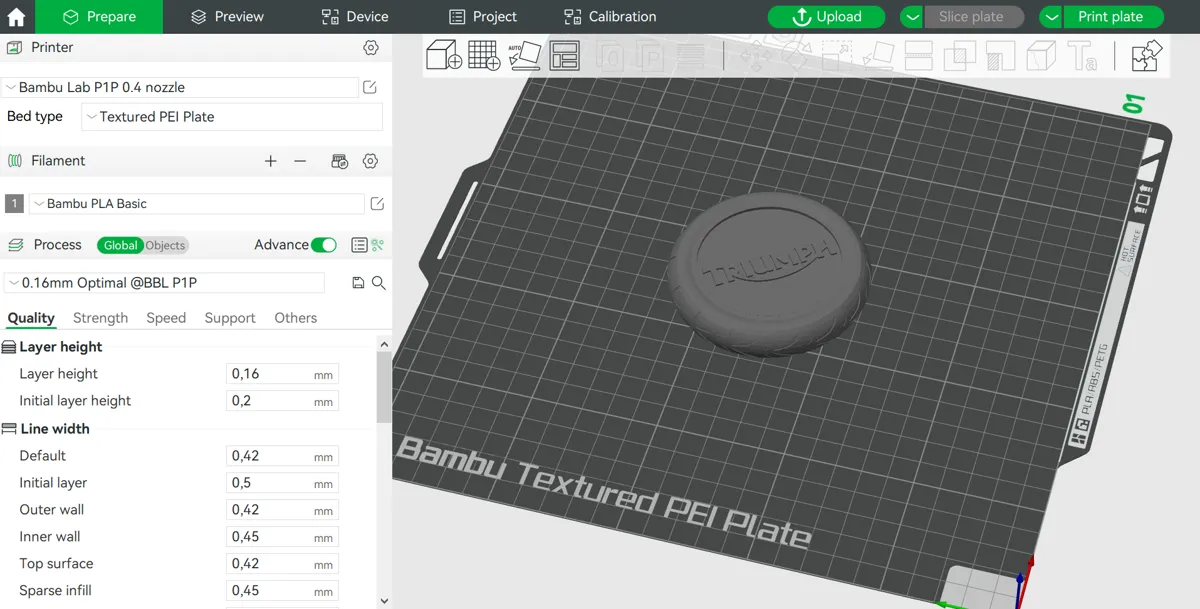Open the Bambu PLA Basic filament dropdown
Image resolution: width=1200 pixels, height=609 pixels.
click(197, 204)
